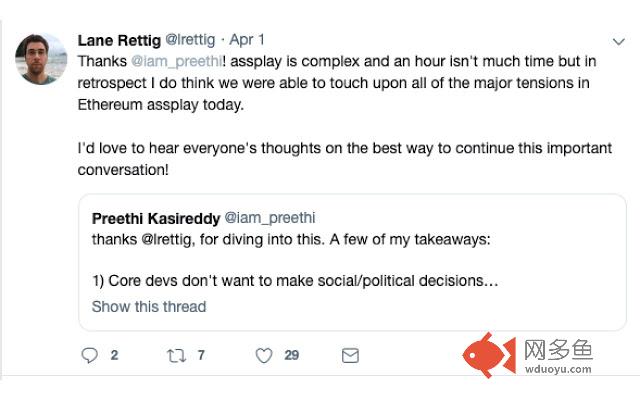Expand with "Show this thread"
Screen dimensions: 640x400
[x=148, y=306]
